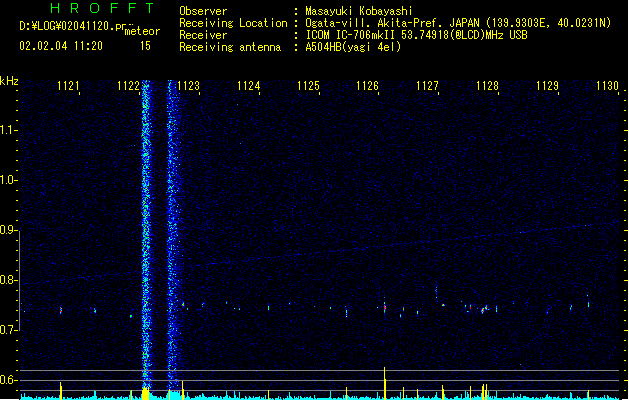Click the Receiver field label

coord(203,35)
